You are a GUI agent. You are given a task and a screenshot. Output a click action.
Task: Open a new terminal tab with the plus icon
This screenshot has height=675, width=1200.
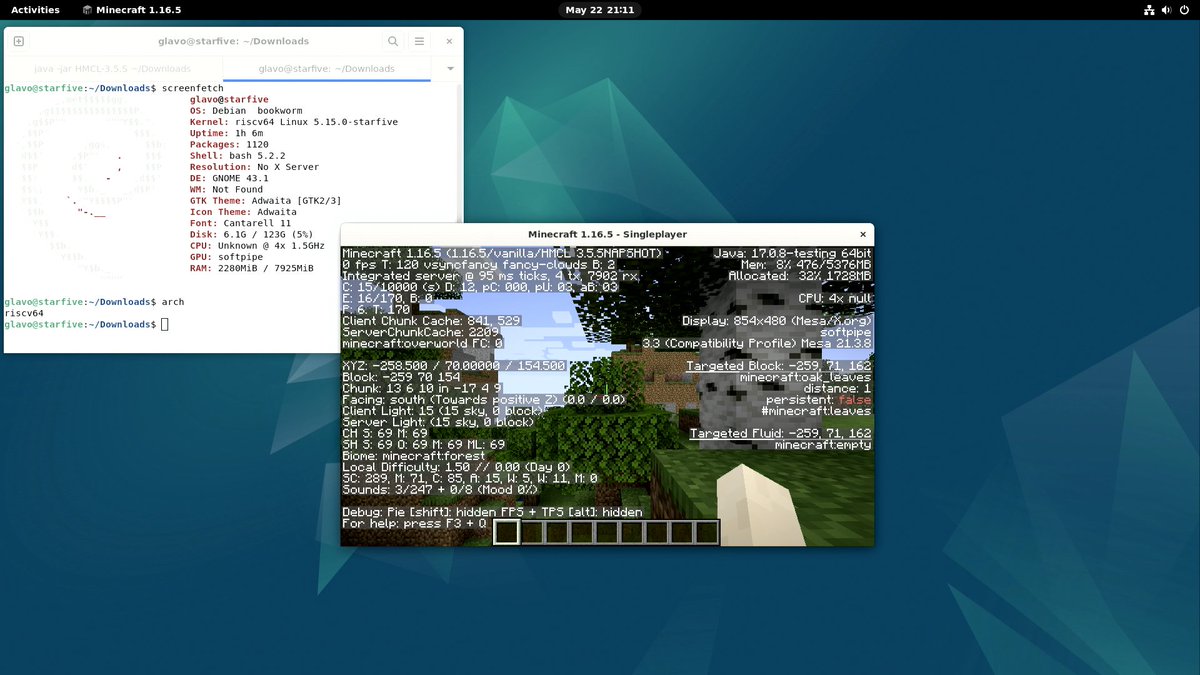18,41
